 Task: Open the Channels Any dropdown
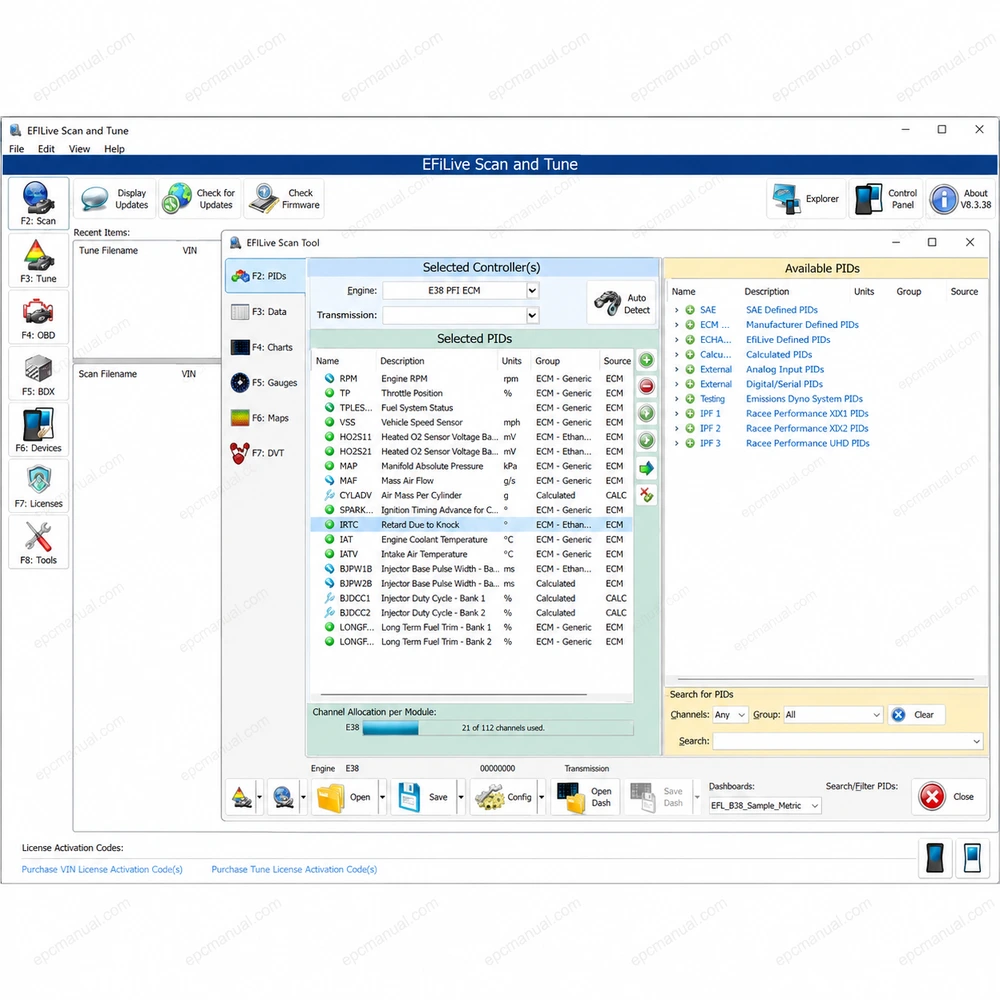point(730,715)
